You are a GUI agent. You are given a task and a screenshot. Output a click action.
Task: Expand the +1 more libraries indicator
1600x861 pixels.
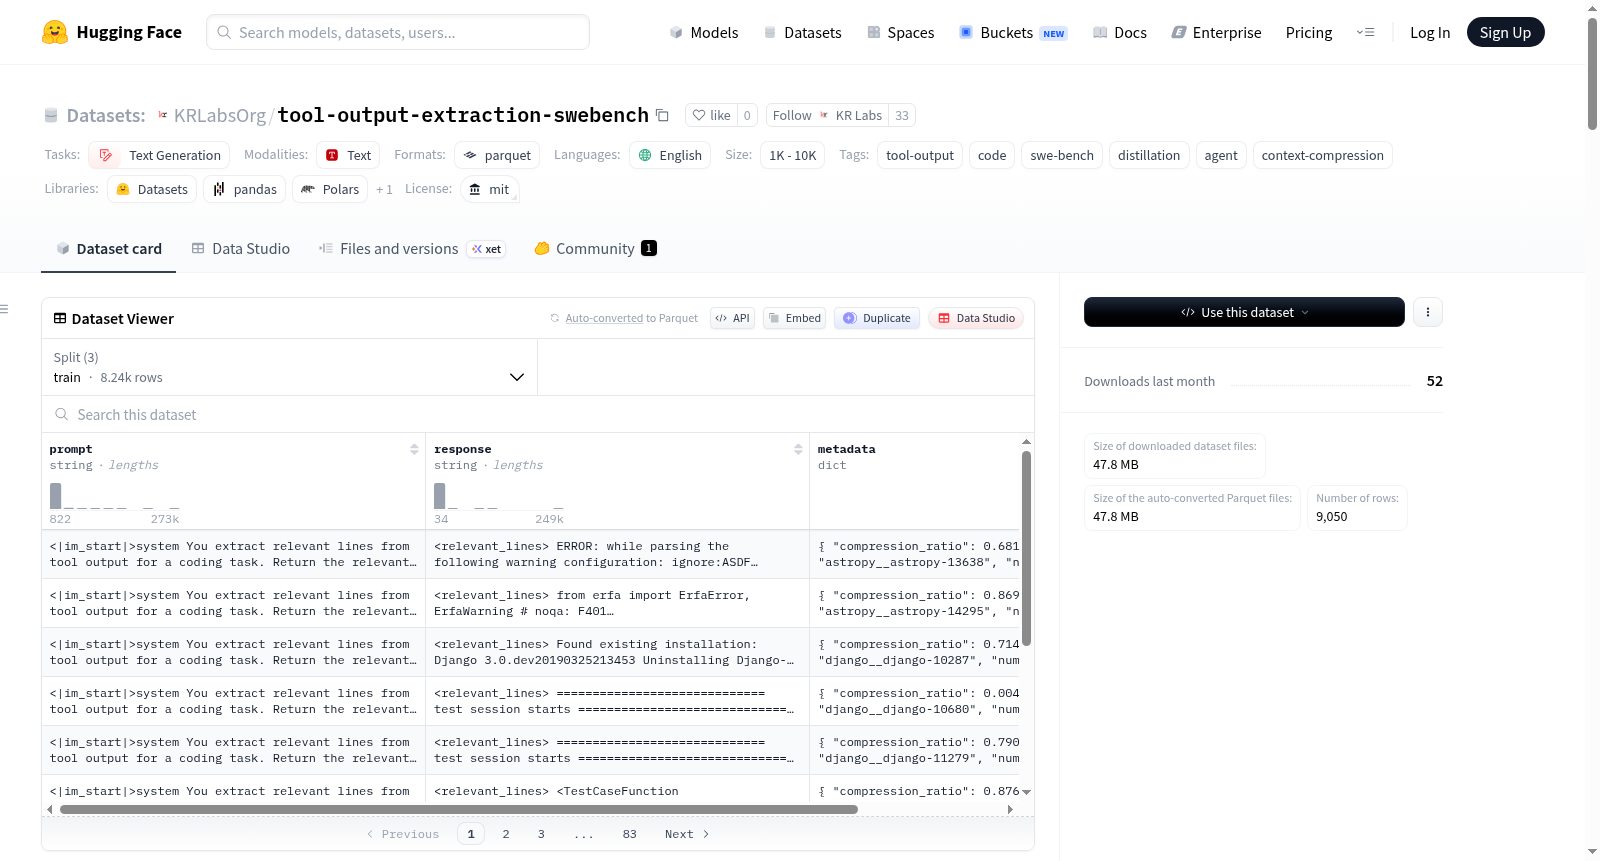pos(384,189)
